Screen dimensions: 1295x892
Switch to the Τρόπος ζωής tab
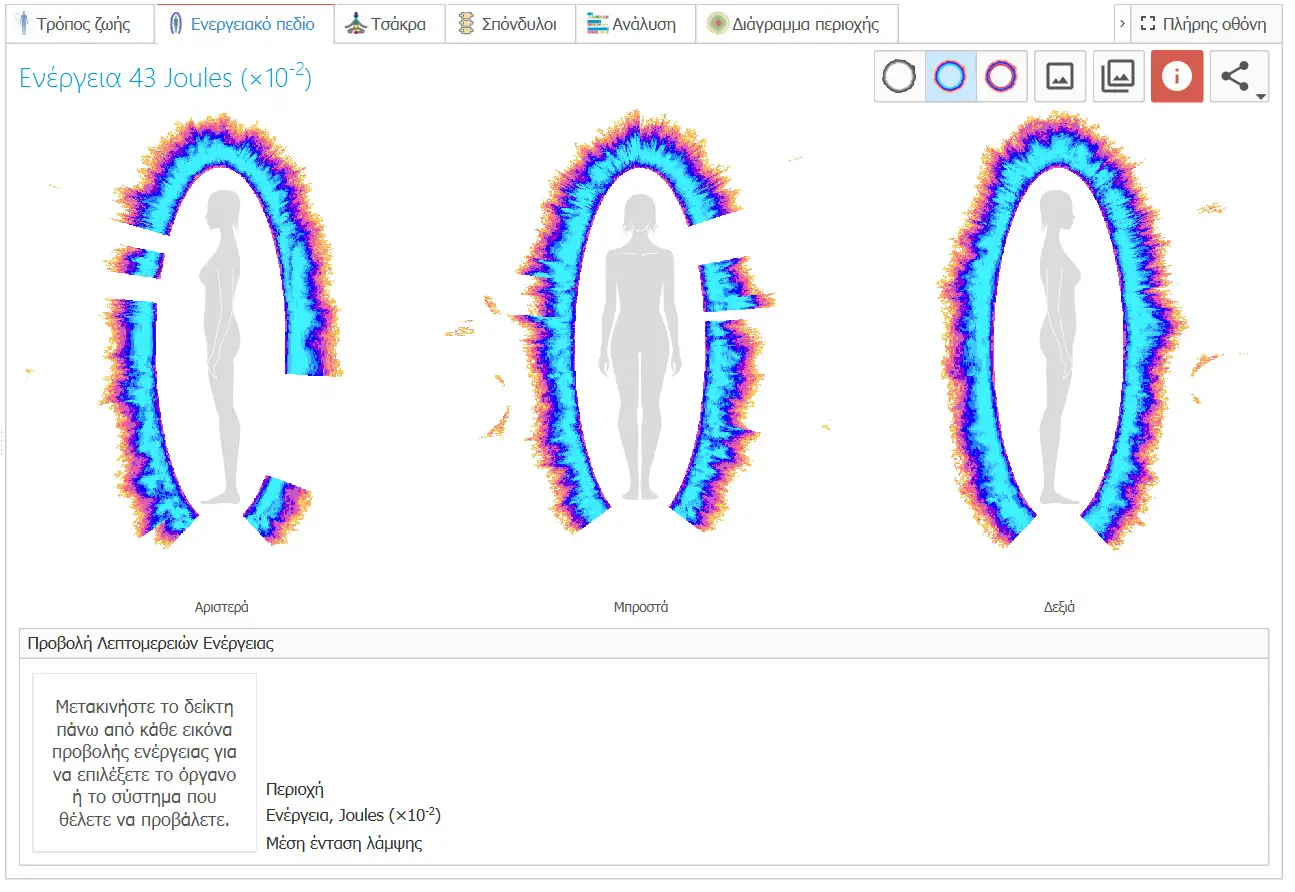[78, 24]
